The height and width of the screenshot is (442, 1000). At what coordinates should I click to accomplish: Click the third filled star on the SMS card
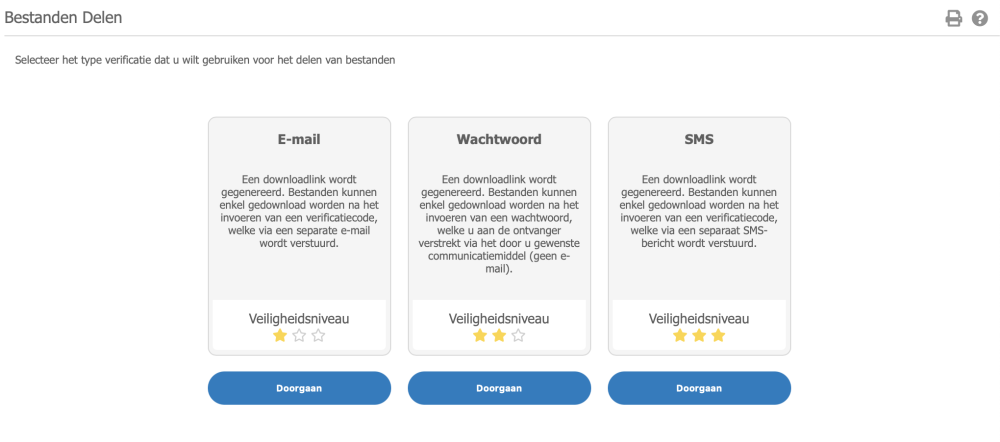tap(718, 336)
